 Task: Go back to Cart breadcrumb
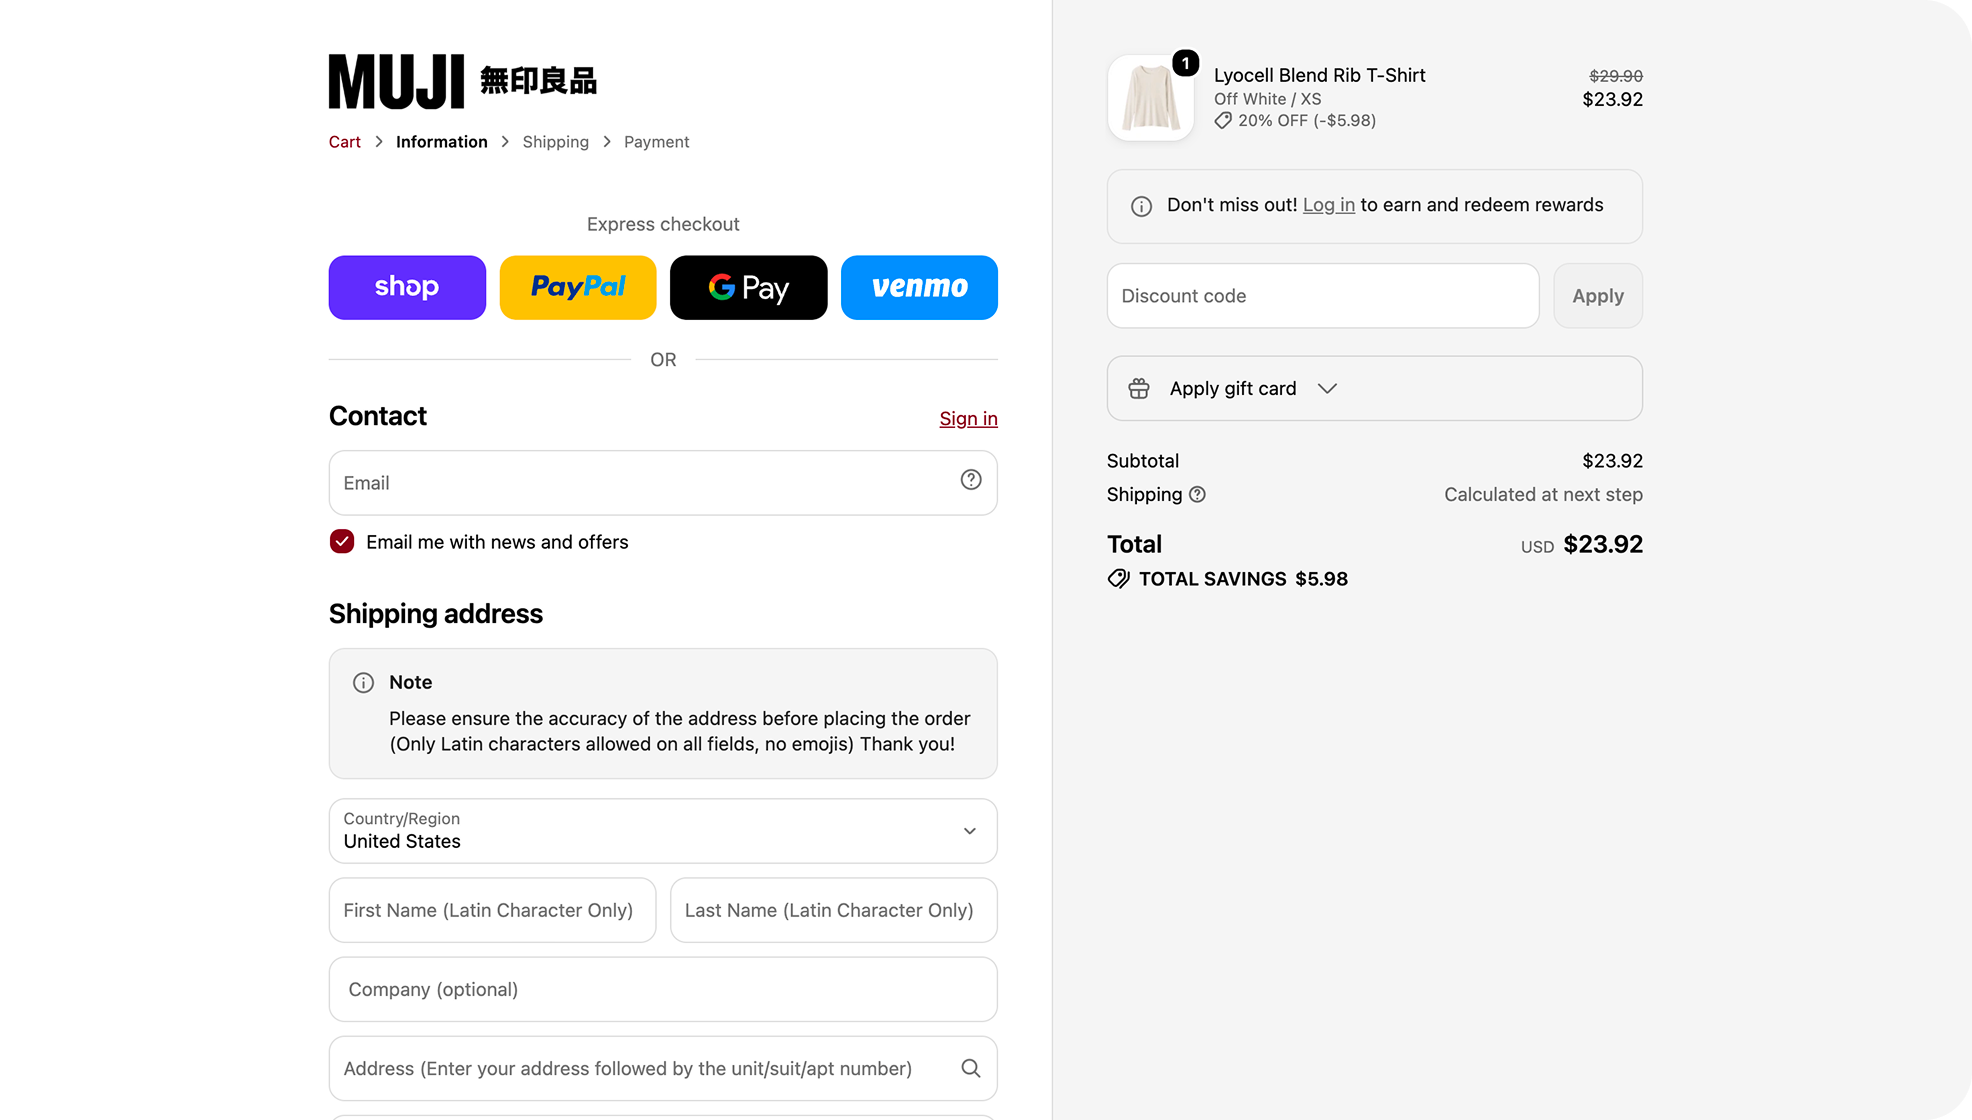coord(345,142)
